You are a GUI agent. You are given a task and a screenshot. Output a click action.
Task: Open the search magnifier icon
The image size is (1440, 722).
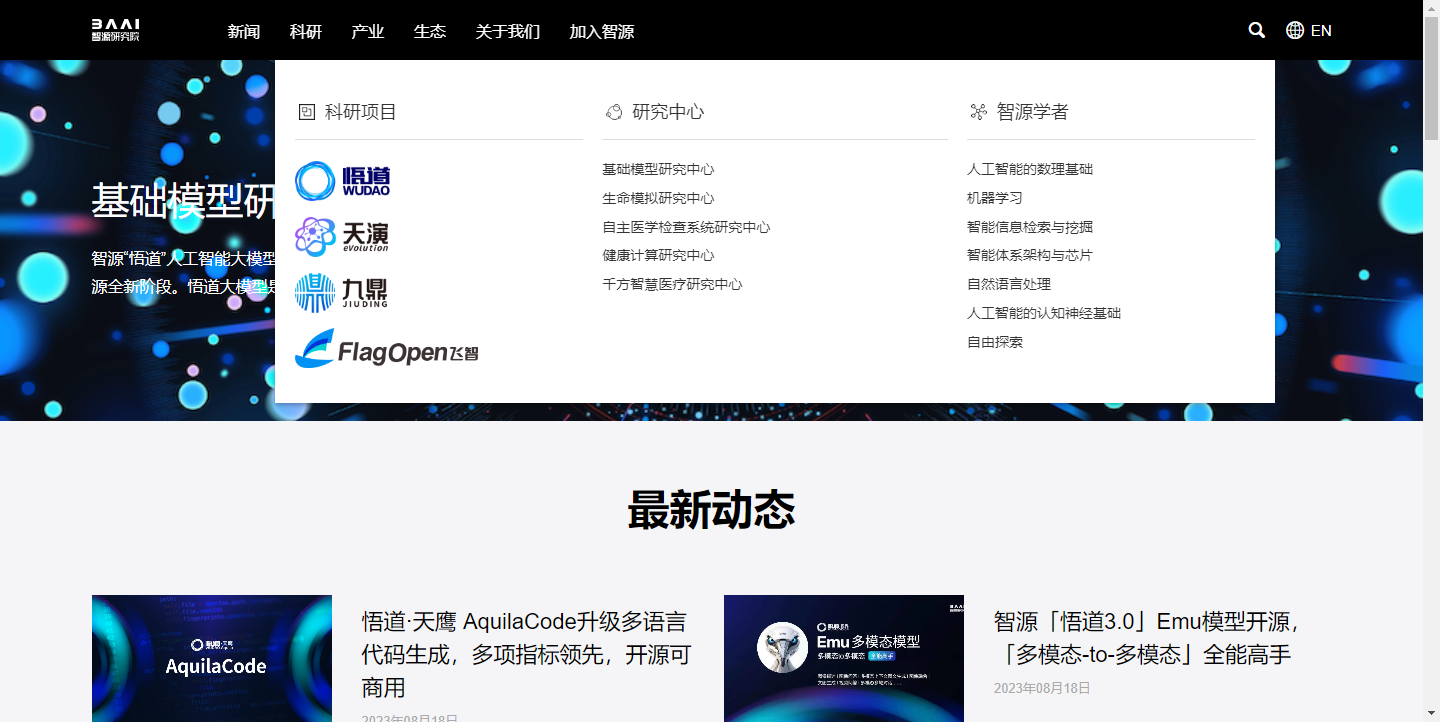pos(1257,30)
